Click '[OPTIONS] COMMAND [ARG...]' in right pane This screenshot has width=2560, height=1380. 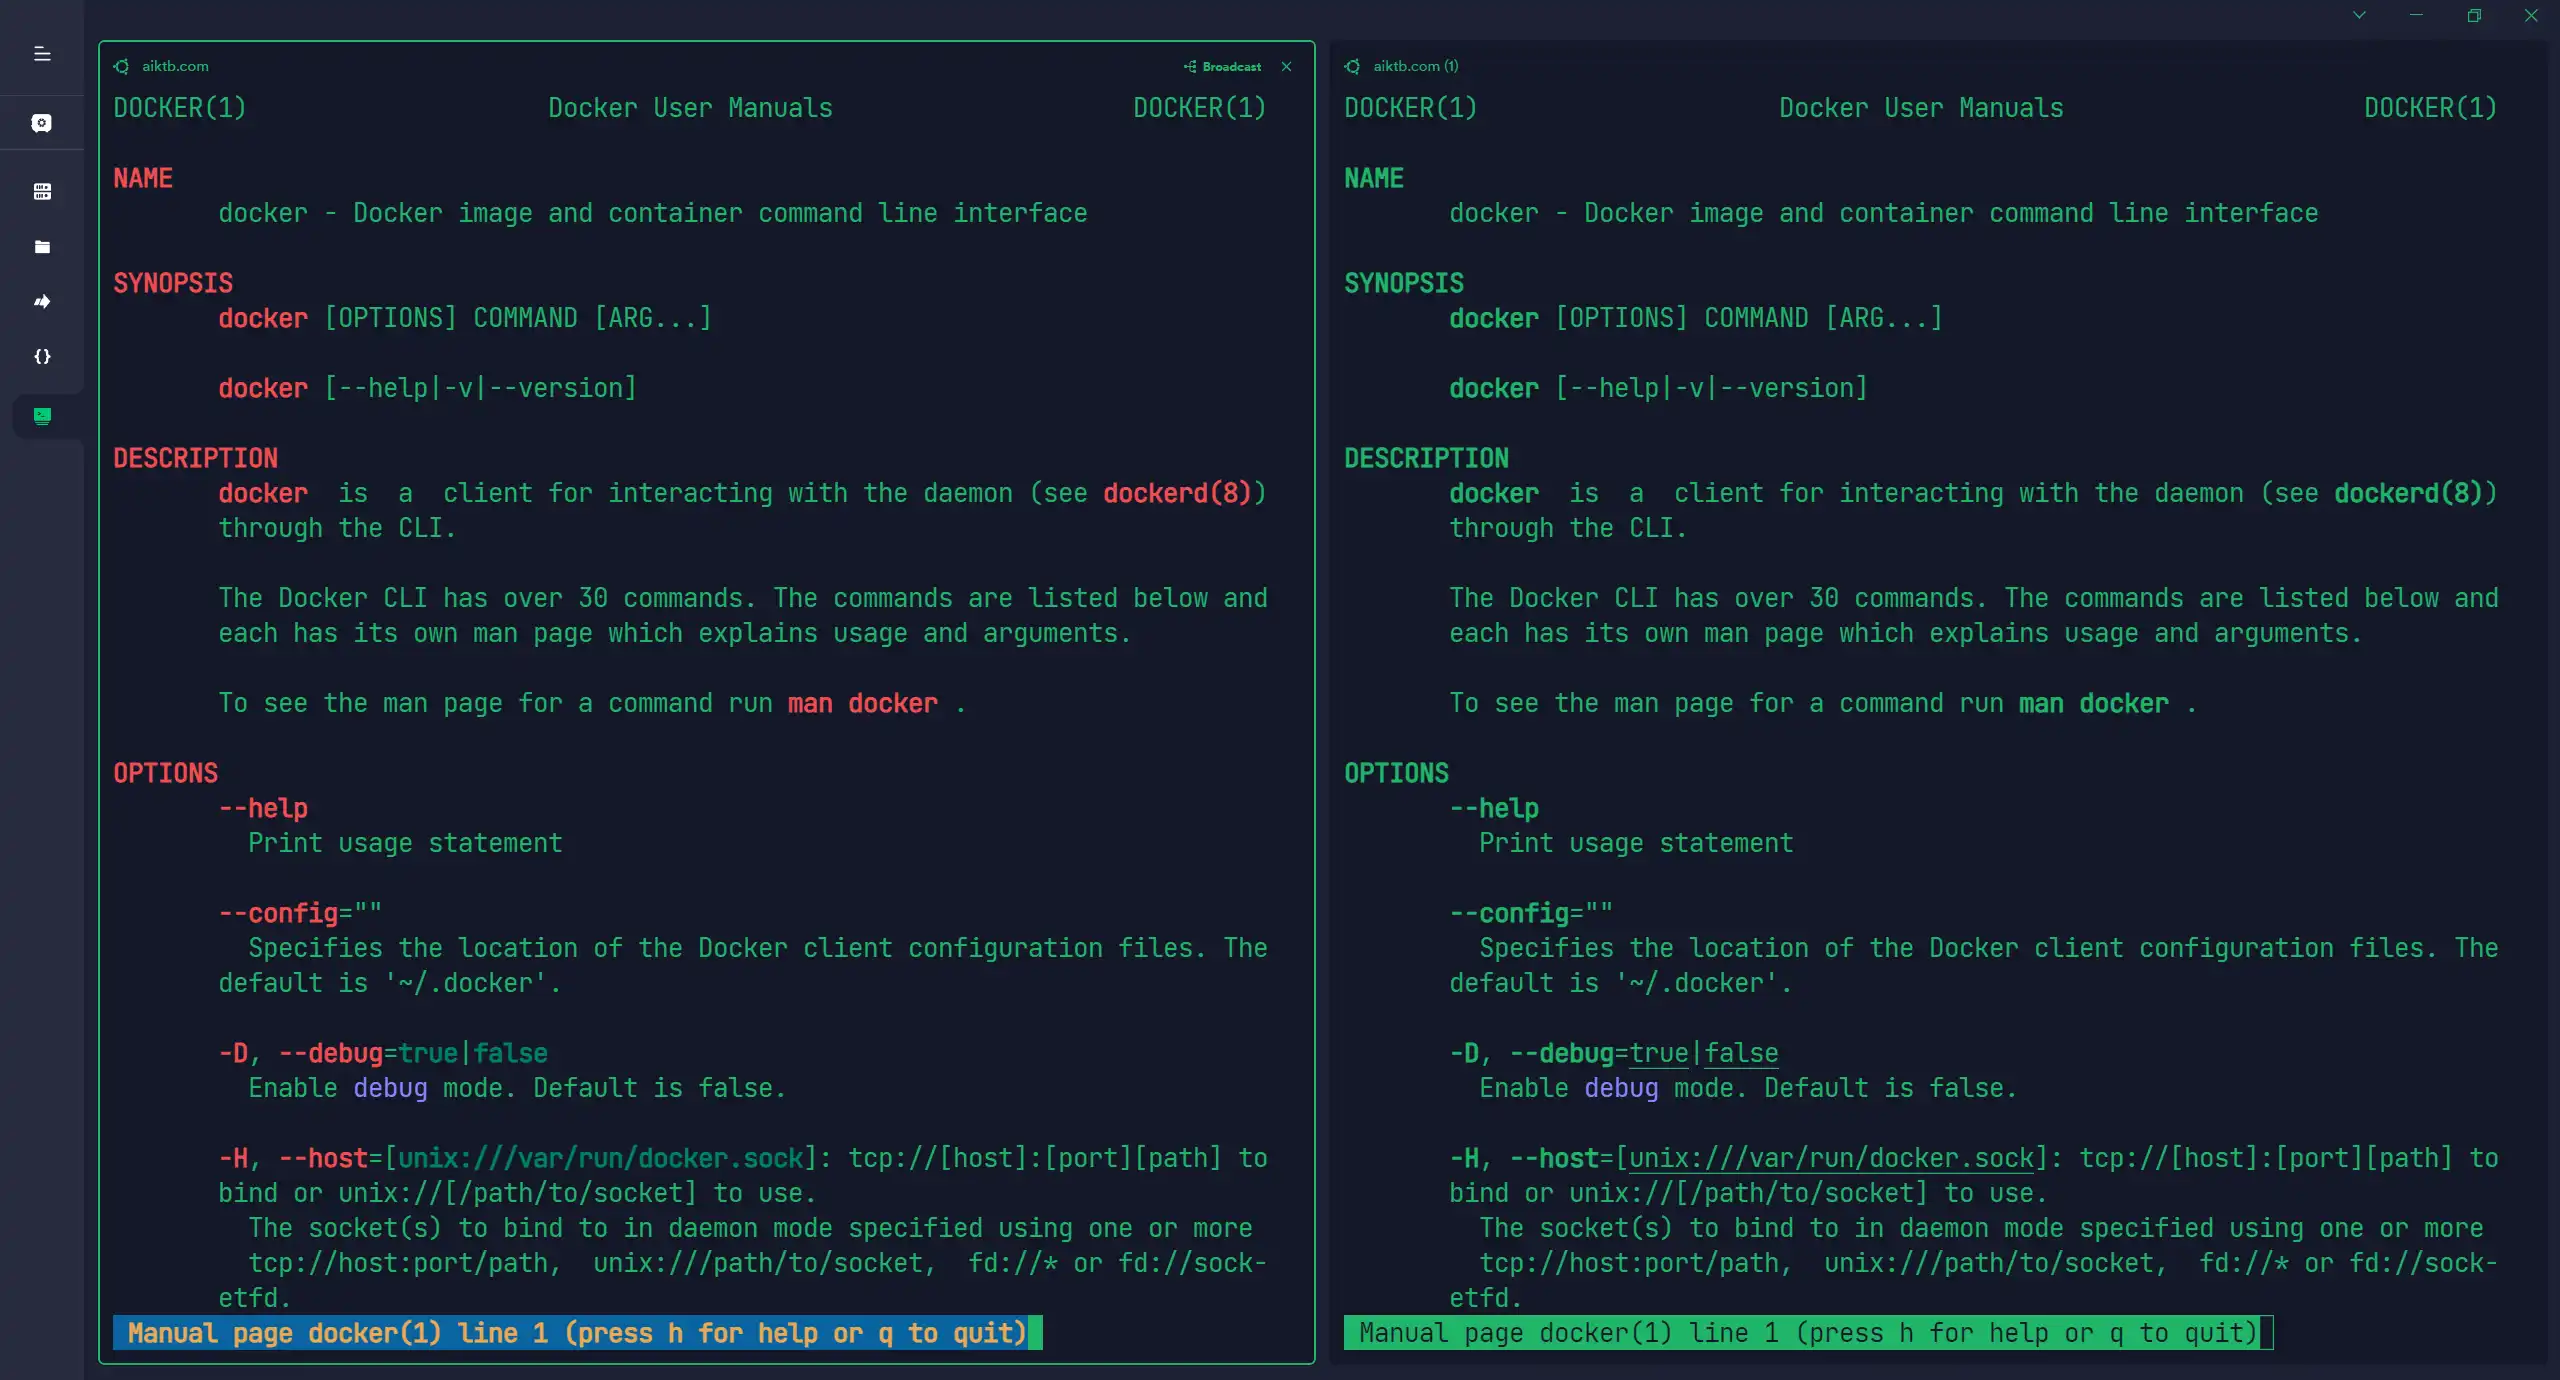1749,319
